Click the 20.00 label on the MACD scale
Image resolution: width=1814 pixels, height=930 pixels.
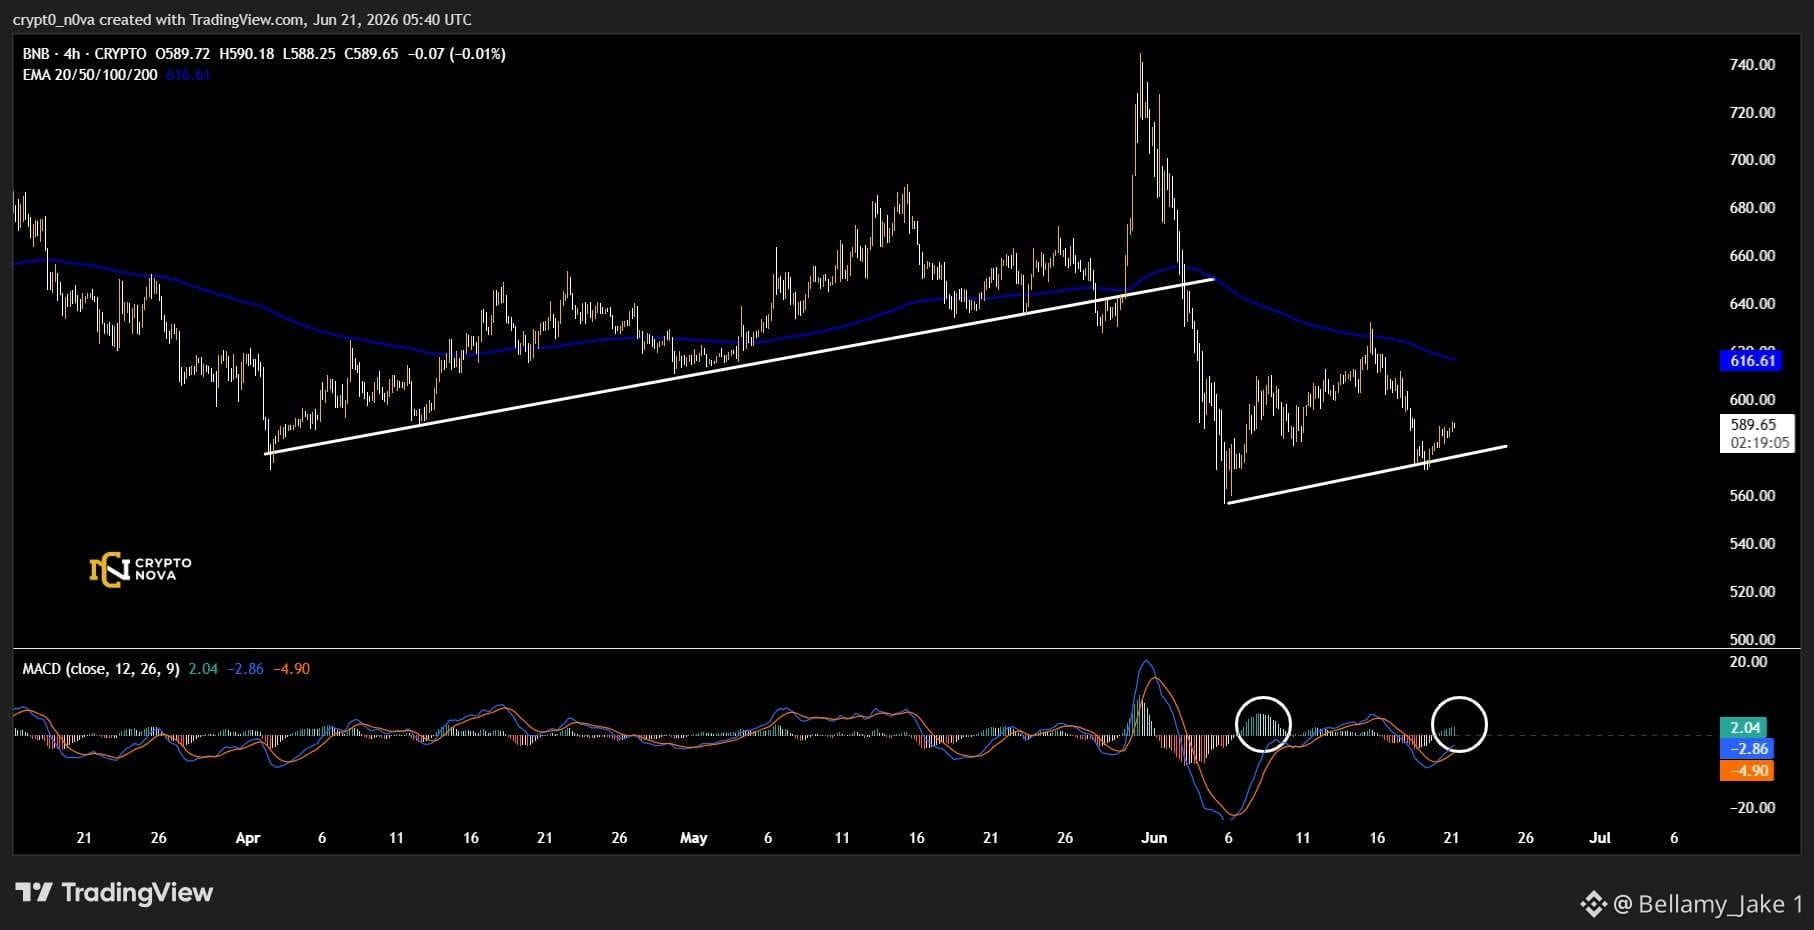1748,662
